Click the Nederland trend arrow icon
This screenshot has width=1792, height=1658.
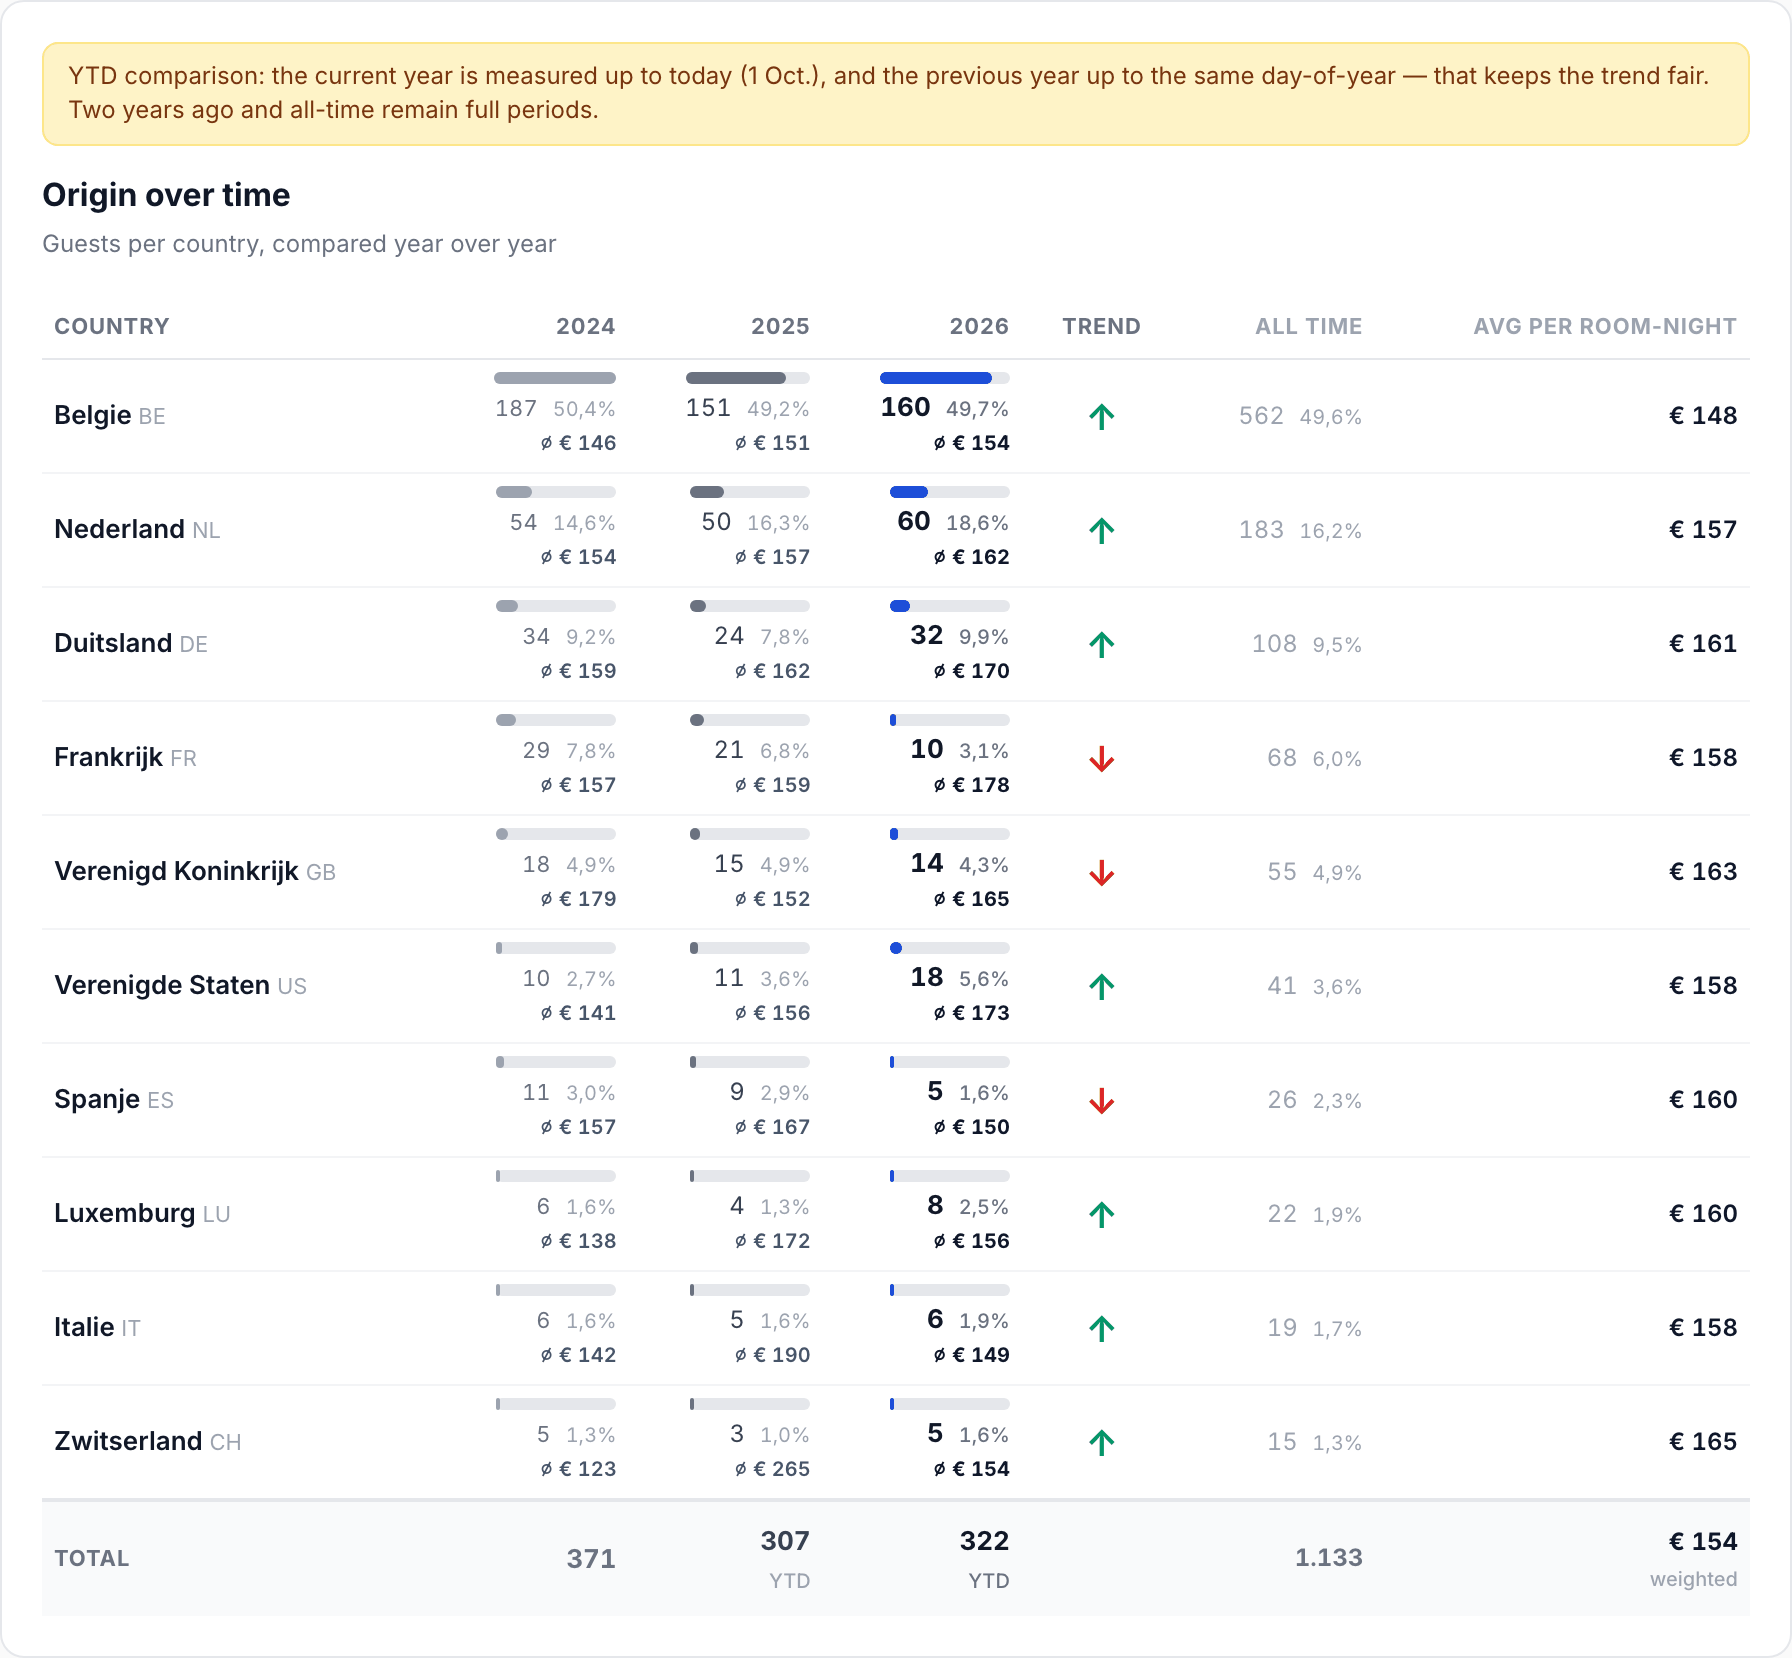1101,530
